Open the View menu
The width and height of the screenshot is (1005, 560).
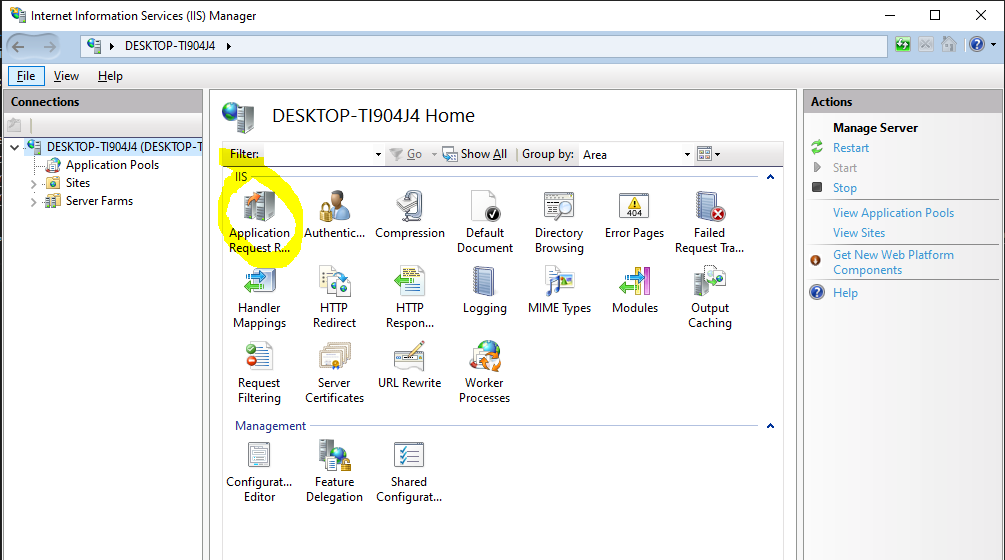point(66,76)
